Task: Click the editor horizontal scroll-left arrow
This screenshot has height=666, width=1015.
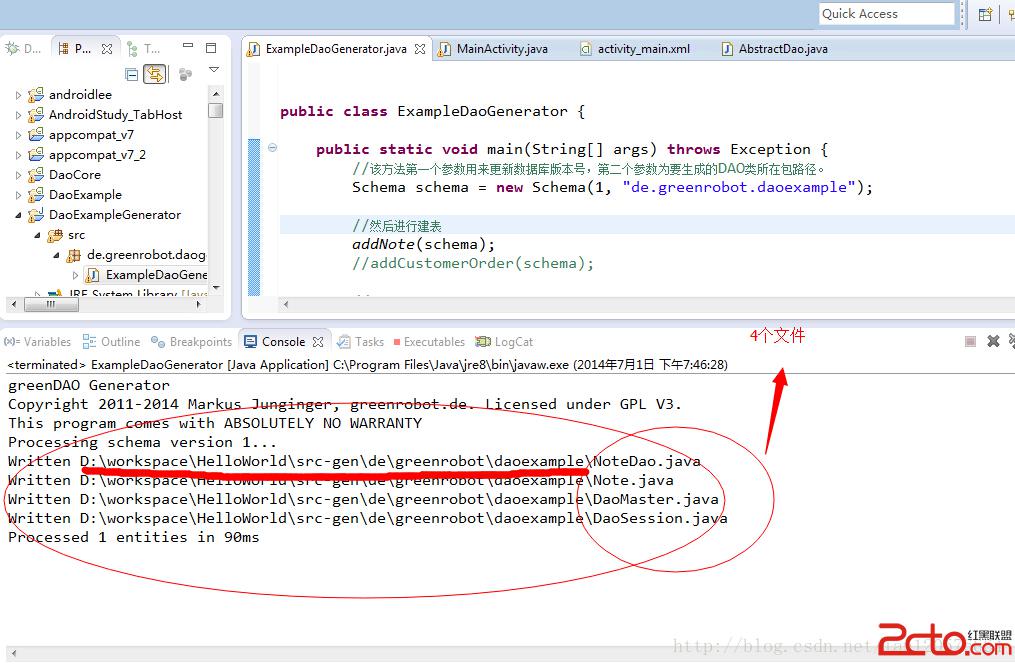Action: click(285, 304)
